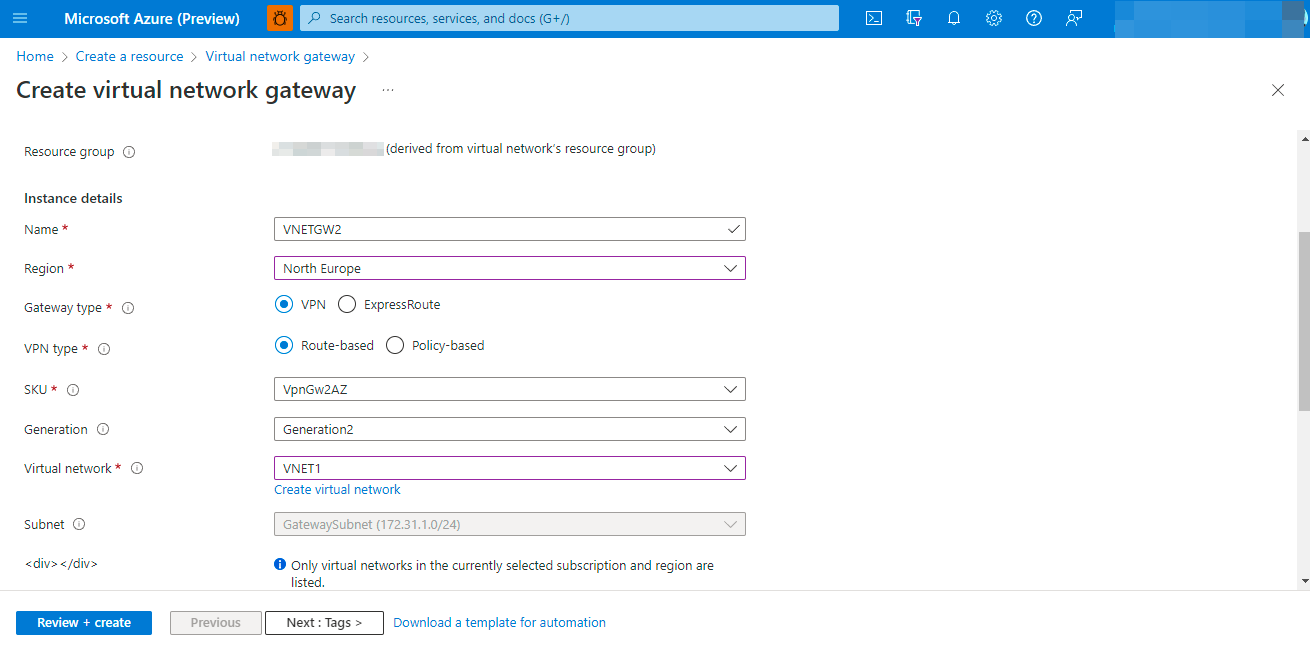Open the Generation dropdown showing Generation2
1310x650 pixels.
[x=510, y=429]
